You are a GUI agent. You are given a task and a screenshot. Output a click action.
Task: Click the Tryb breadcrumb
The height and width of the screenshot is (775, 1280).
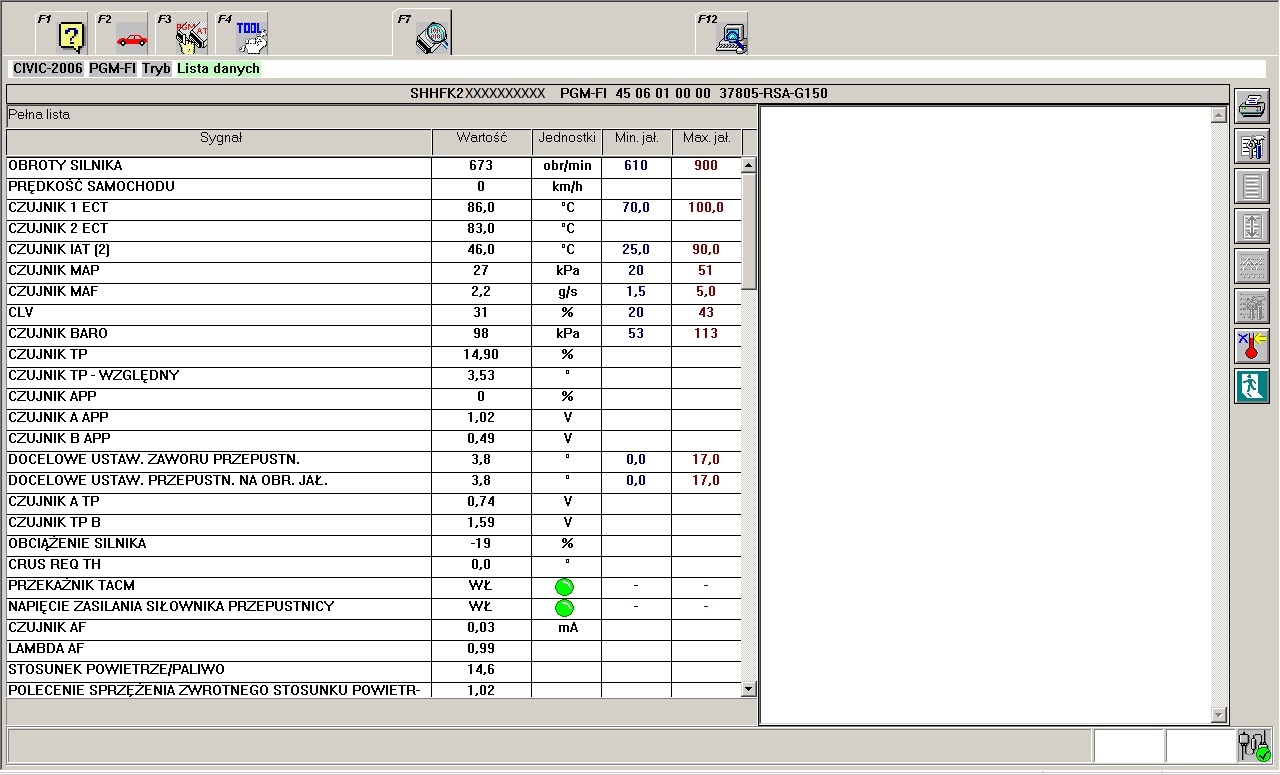point(156,69)
